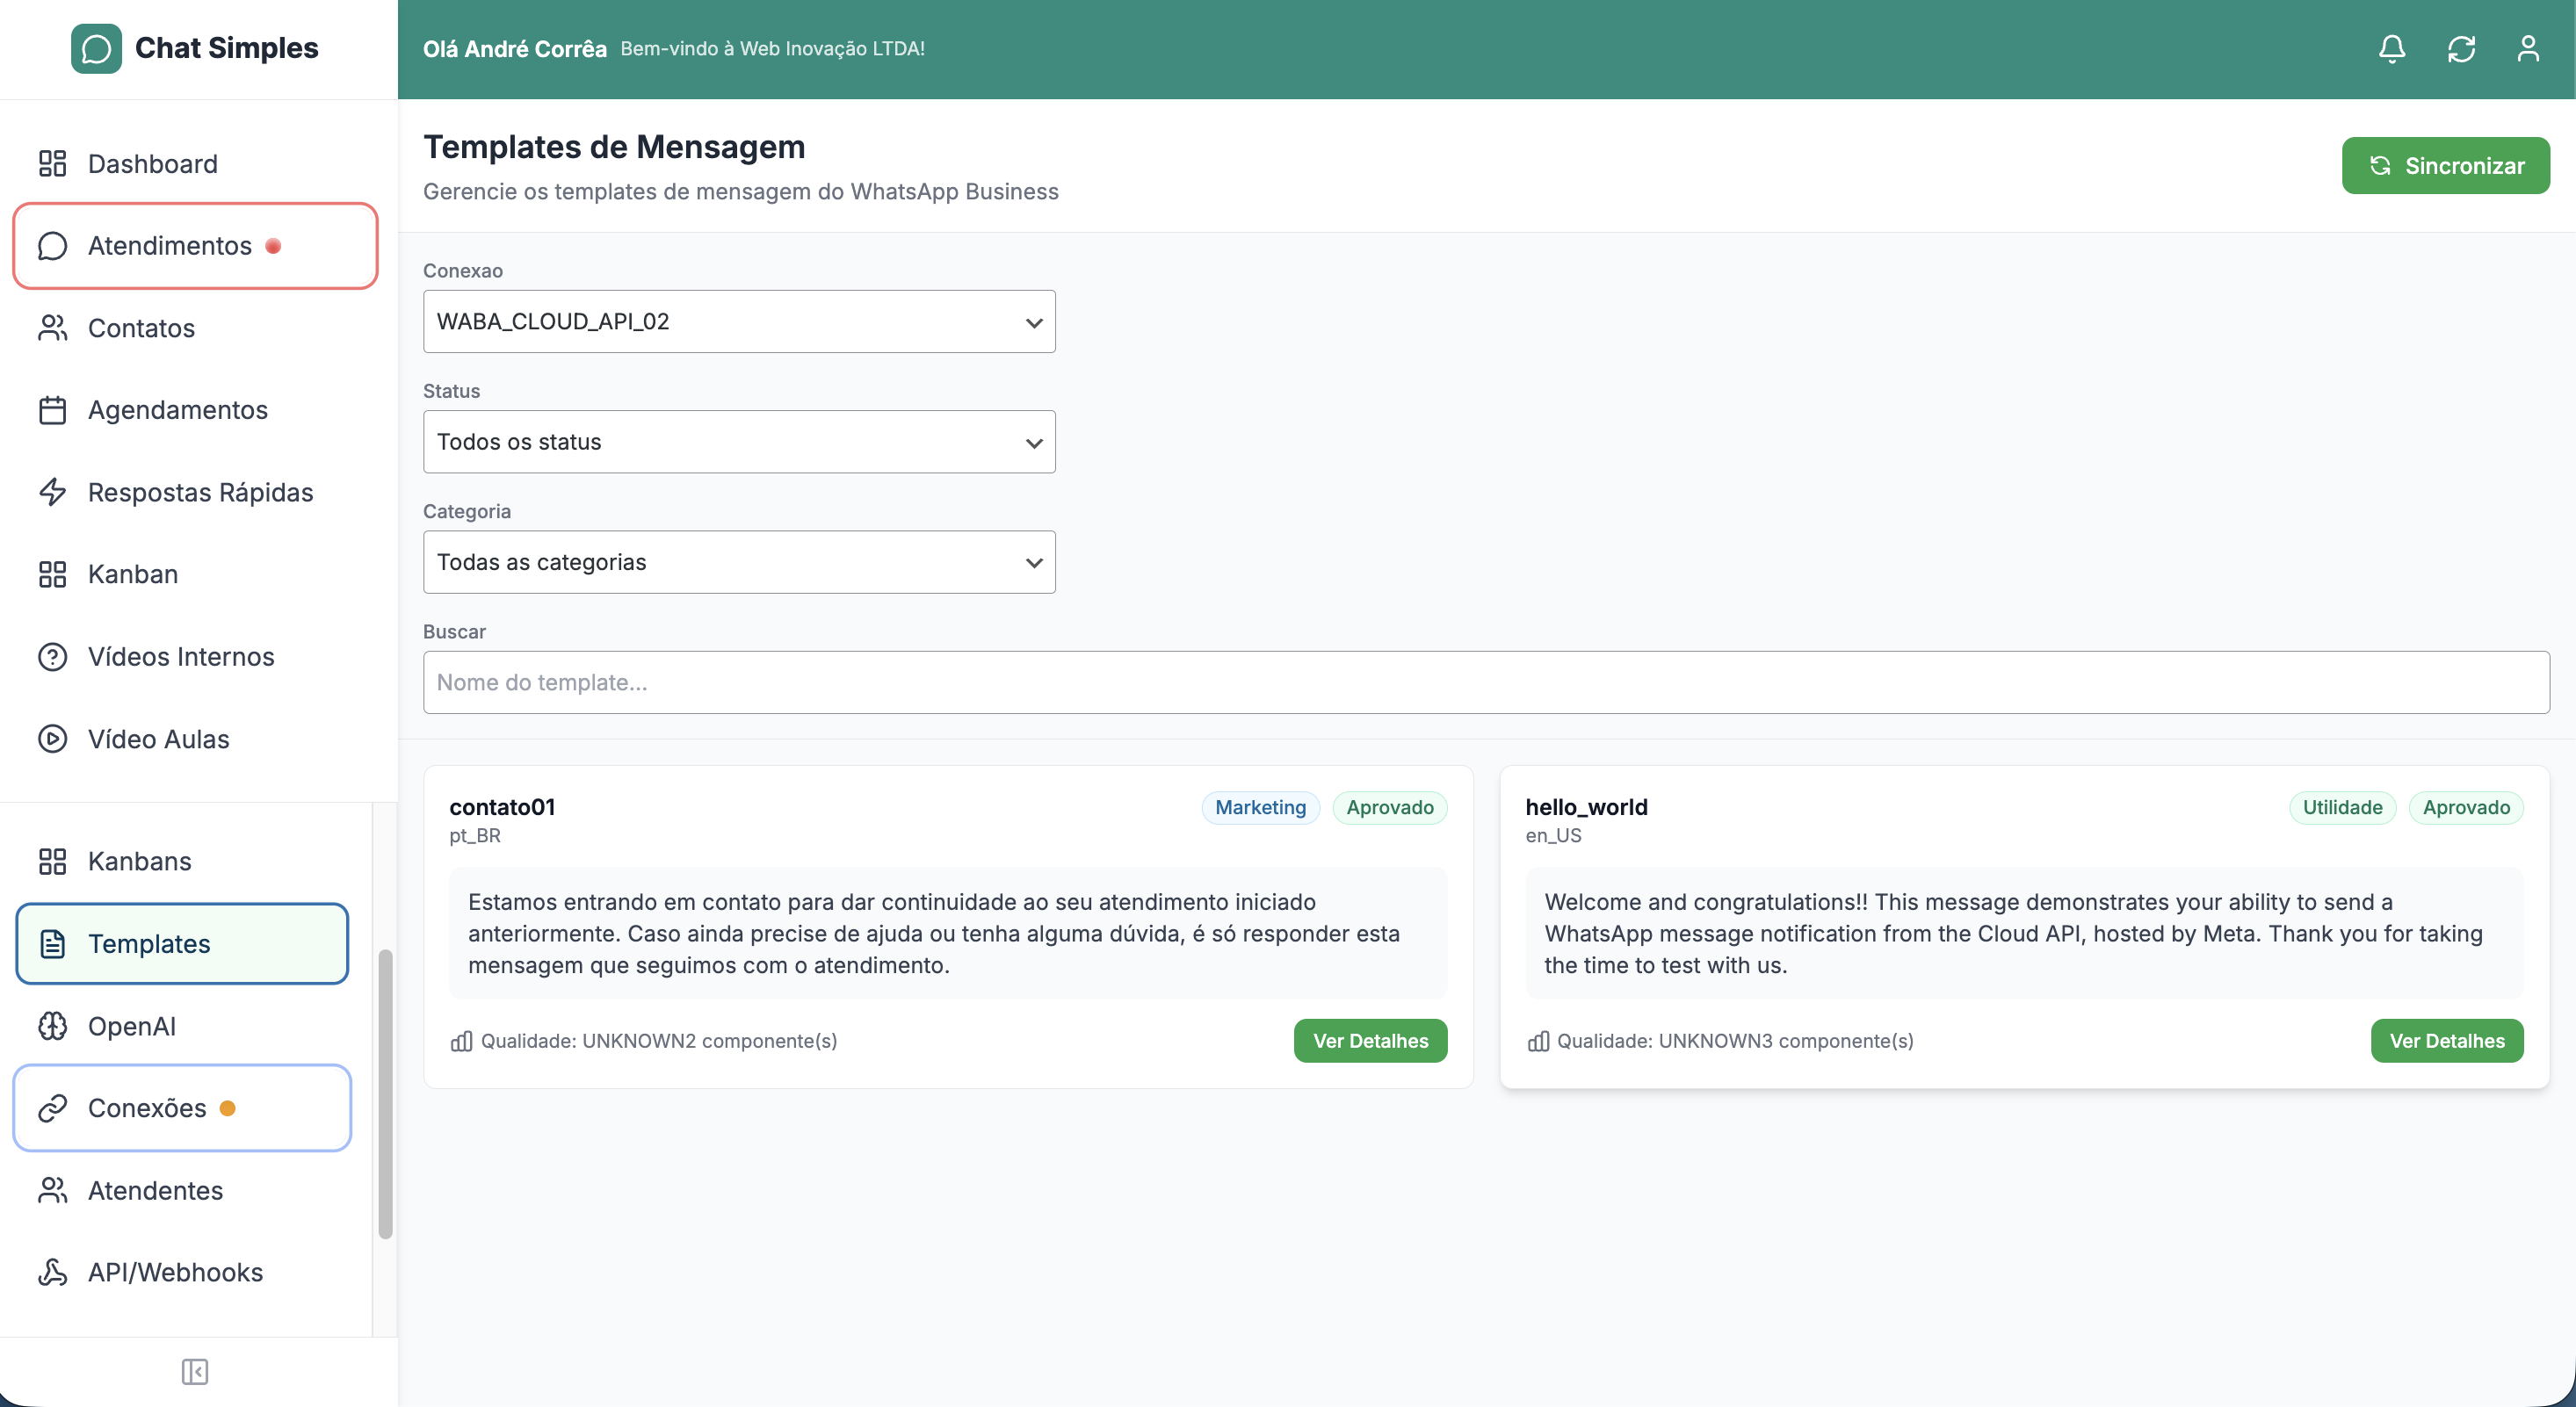Click the Sincronizar button

2446,165
